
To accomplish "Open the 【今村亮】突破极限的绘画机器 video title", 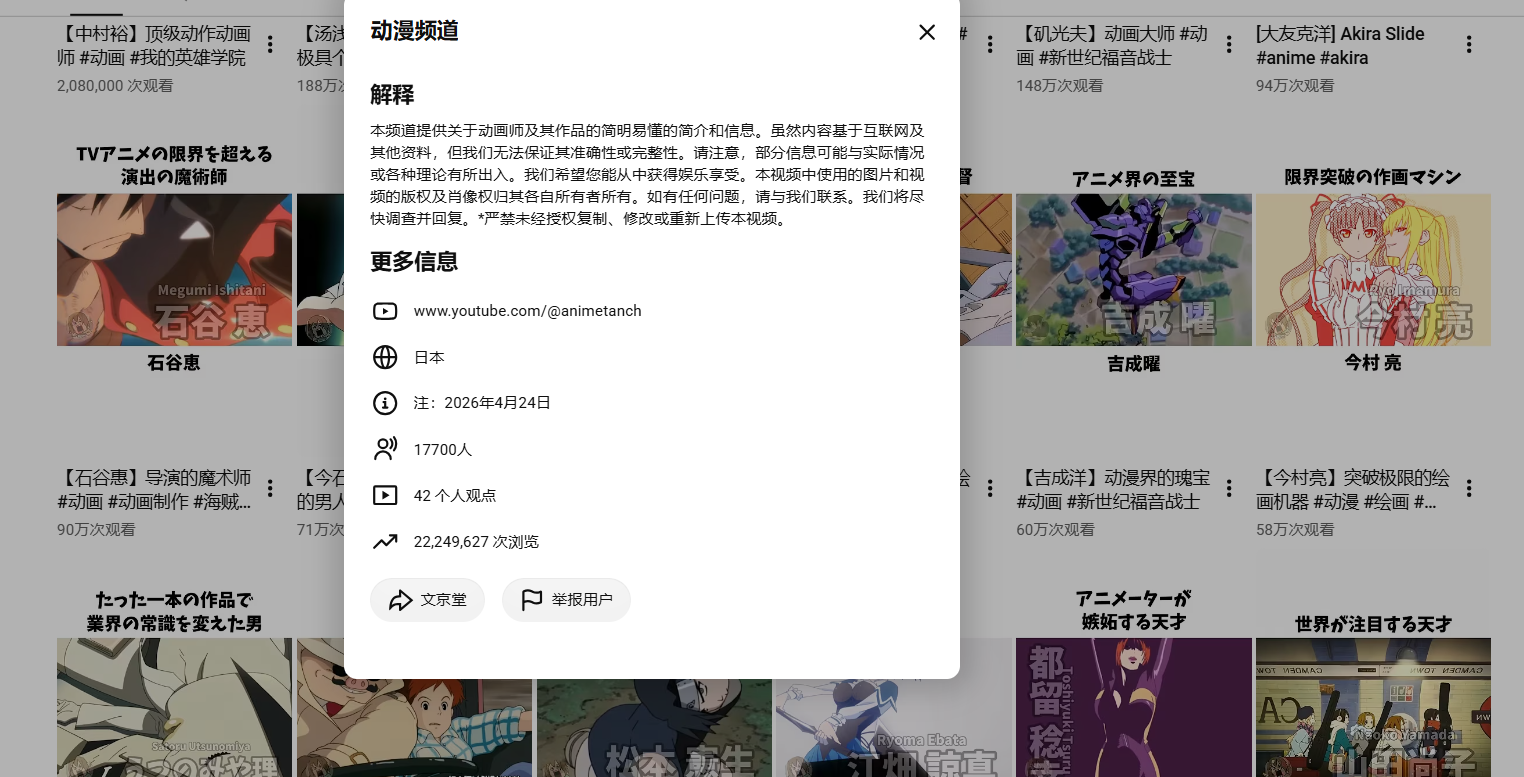I will pyautogui.click(x=1353, y=490).
